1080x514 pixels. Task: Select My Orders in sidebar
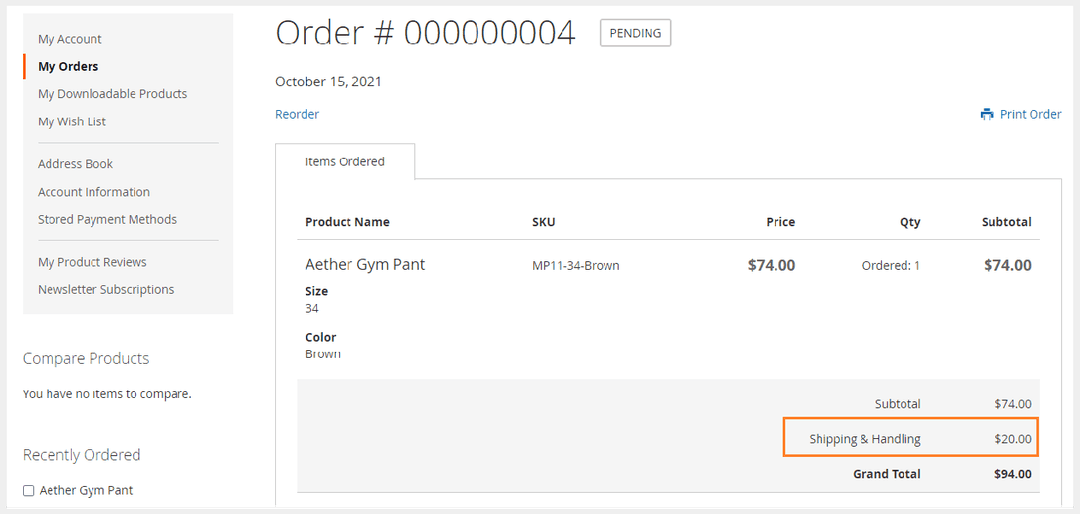tap(68, 66)
